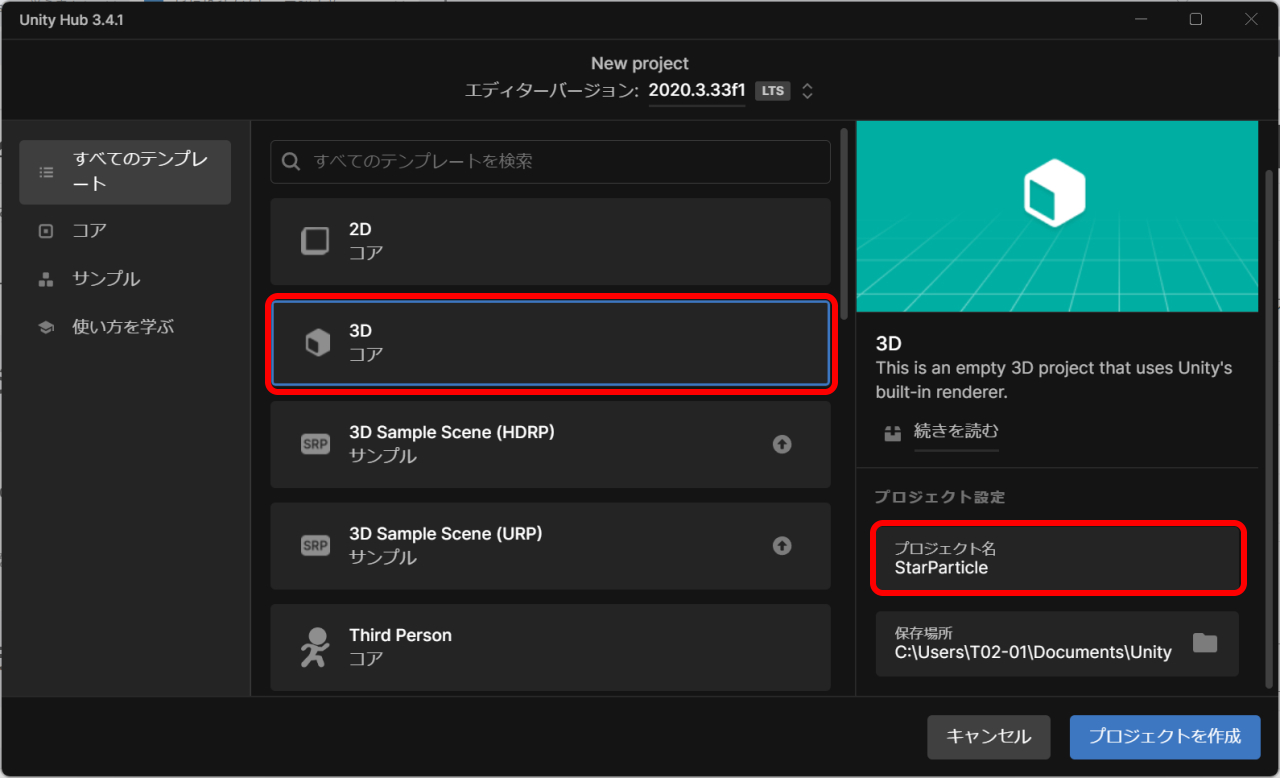Viewport: 1280px width, 778px height.
Task: Download the 3D Sample Scene (URP) template
Action: coord(782,545)
